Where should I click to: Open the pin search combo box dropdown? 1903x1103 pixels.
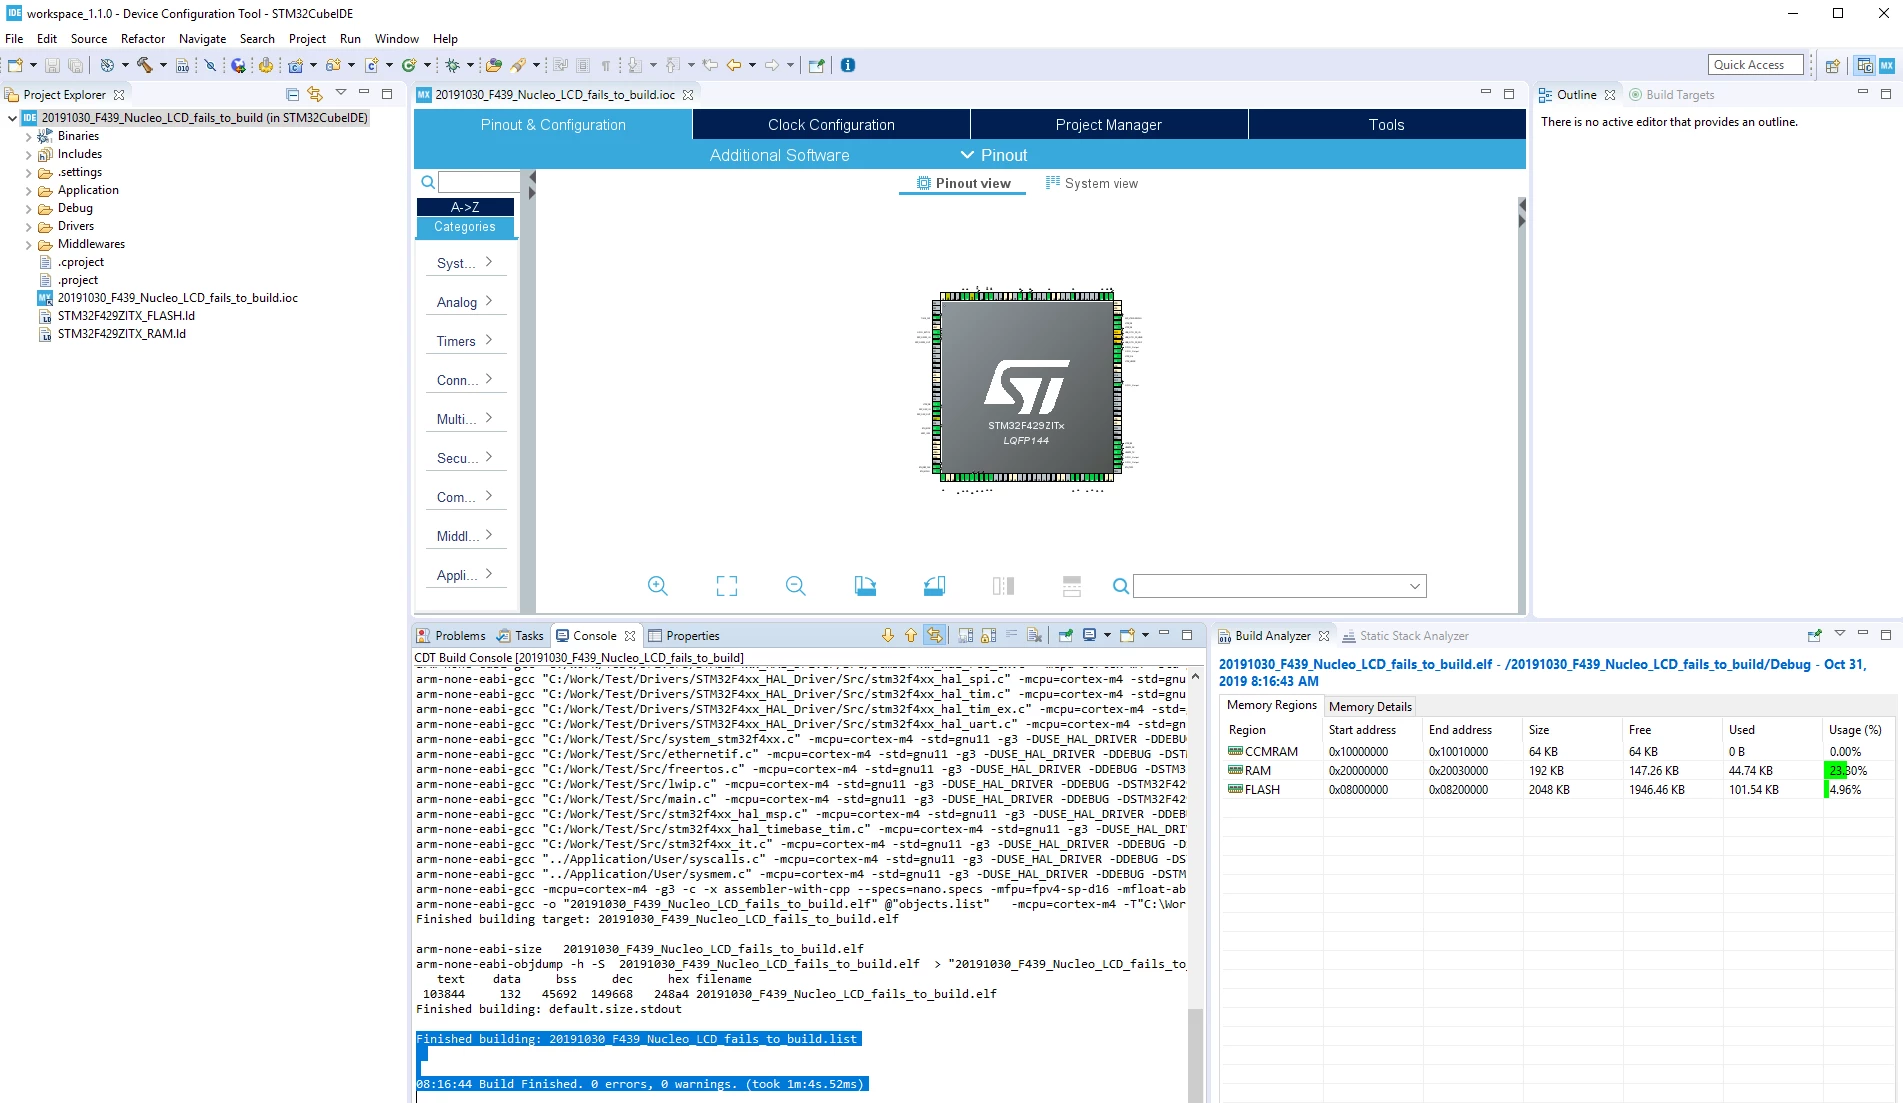pos(1415,586)
